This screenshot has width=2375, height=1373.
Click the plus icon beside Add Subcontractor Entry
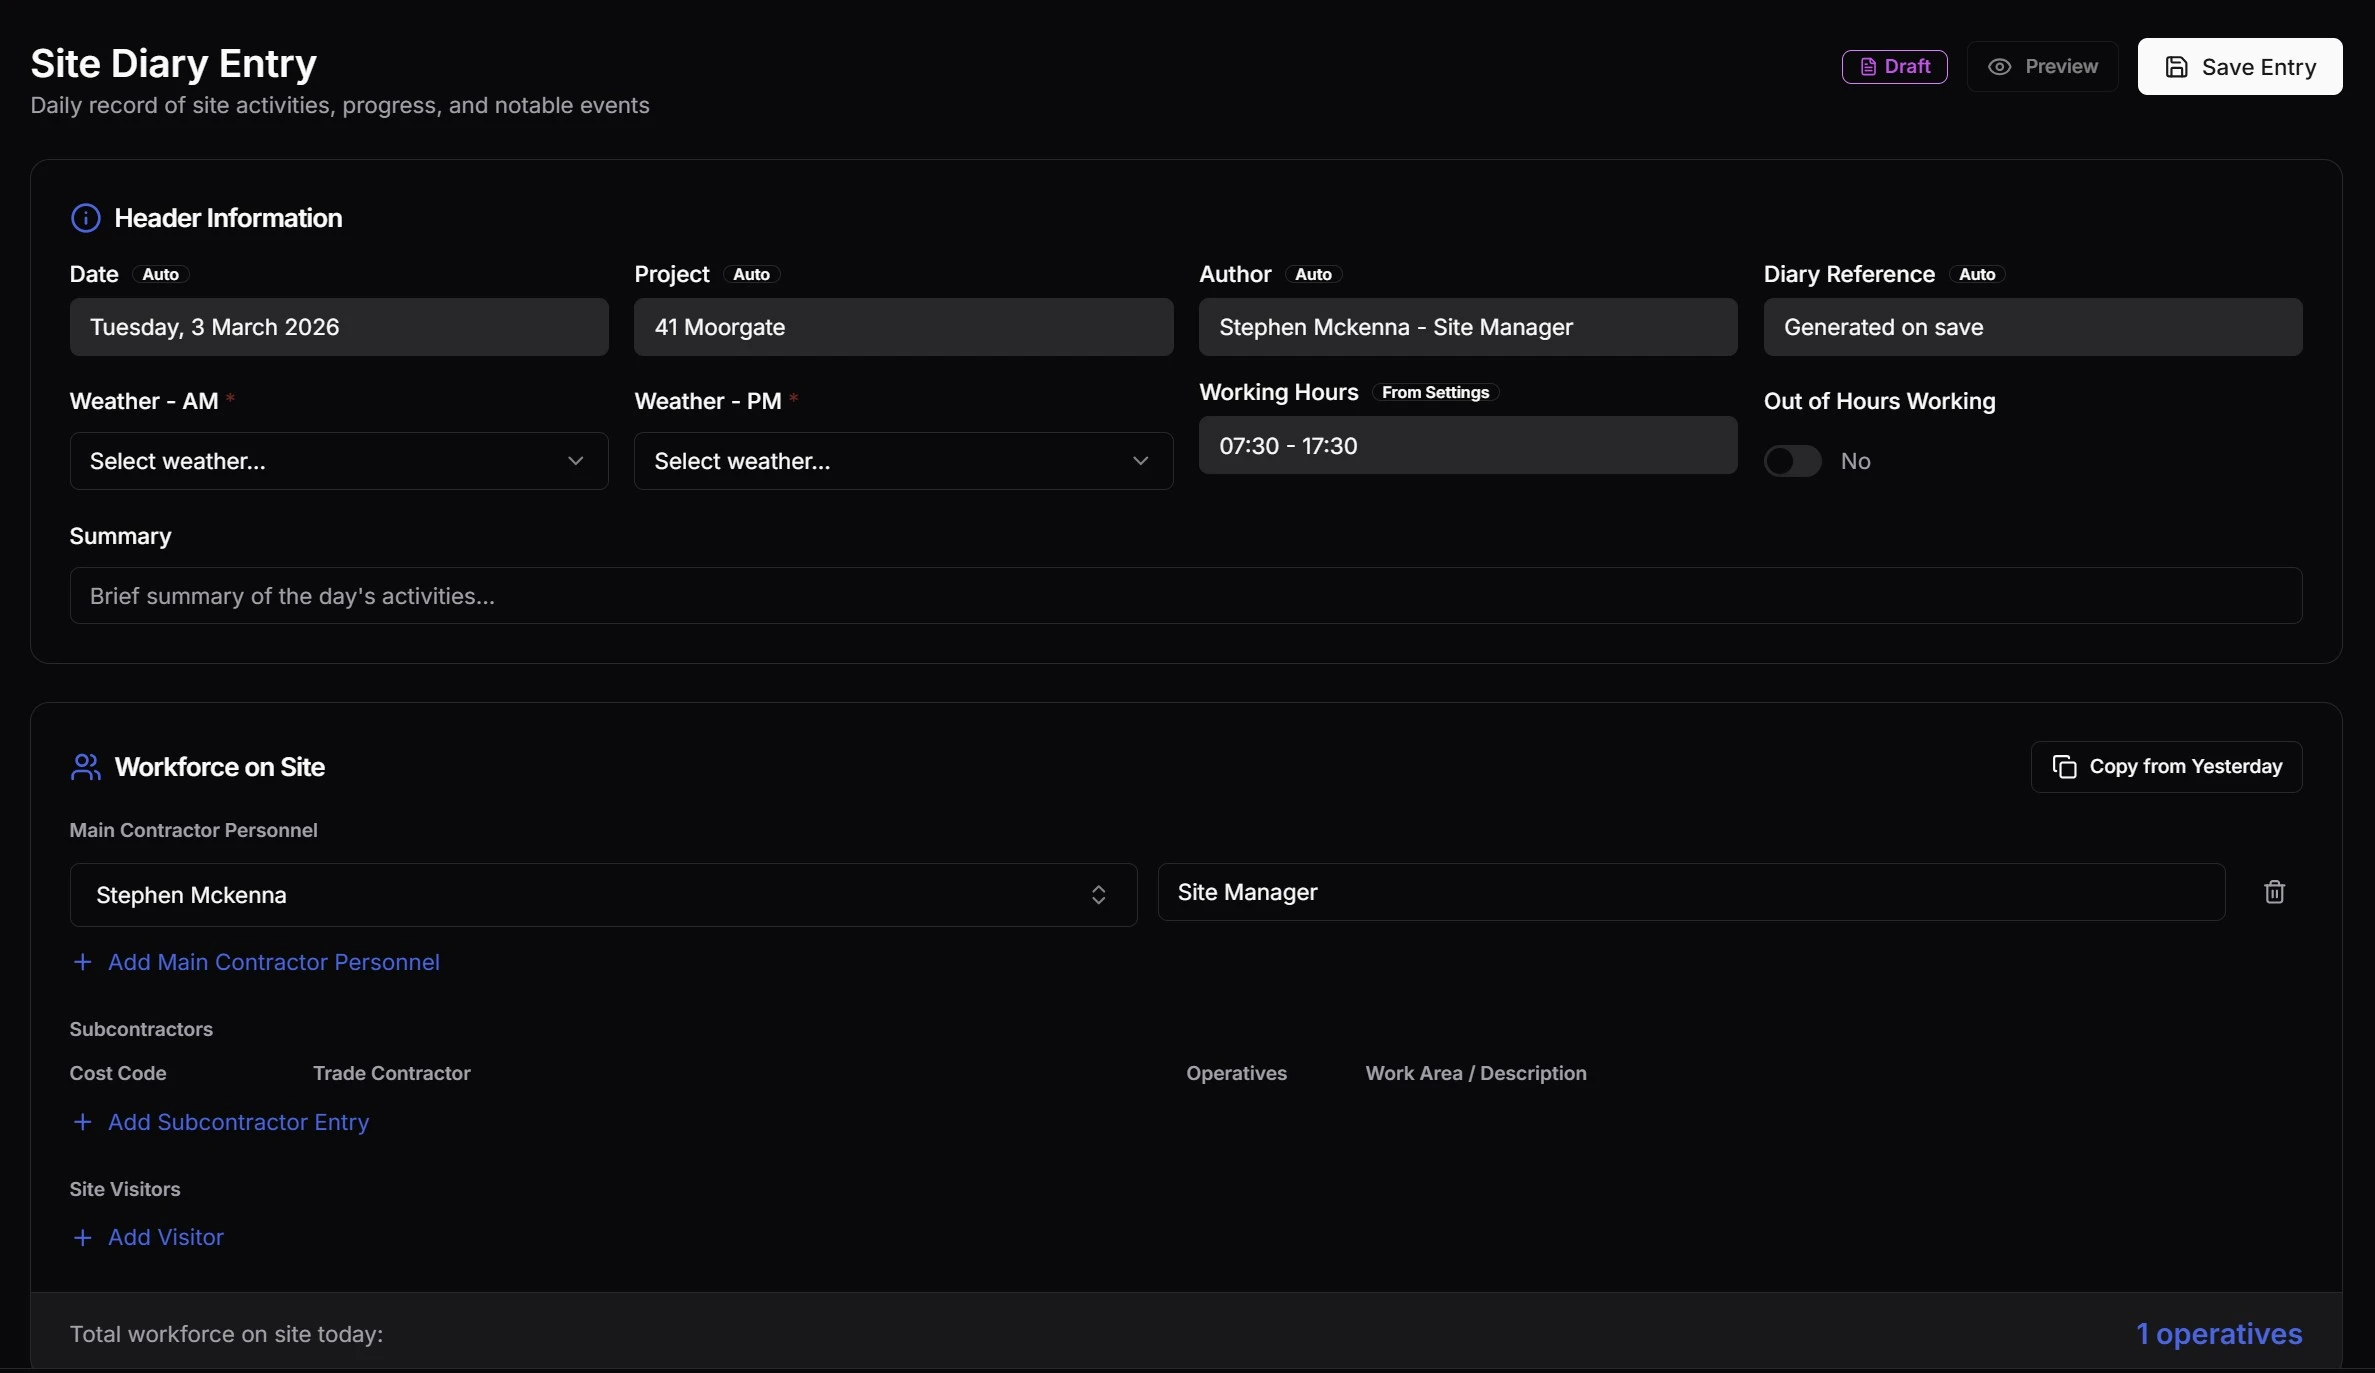pyautogui.click(x=84, y=1123)
